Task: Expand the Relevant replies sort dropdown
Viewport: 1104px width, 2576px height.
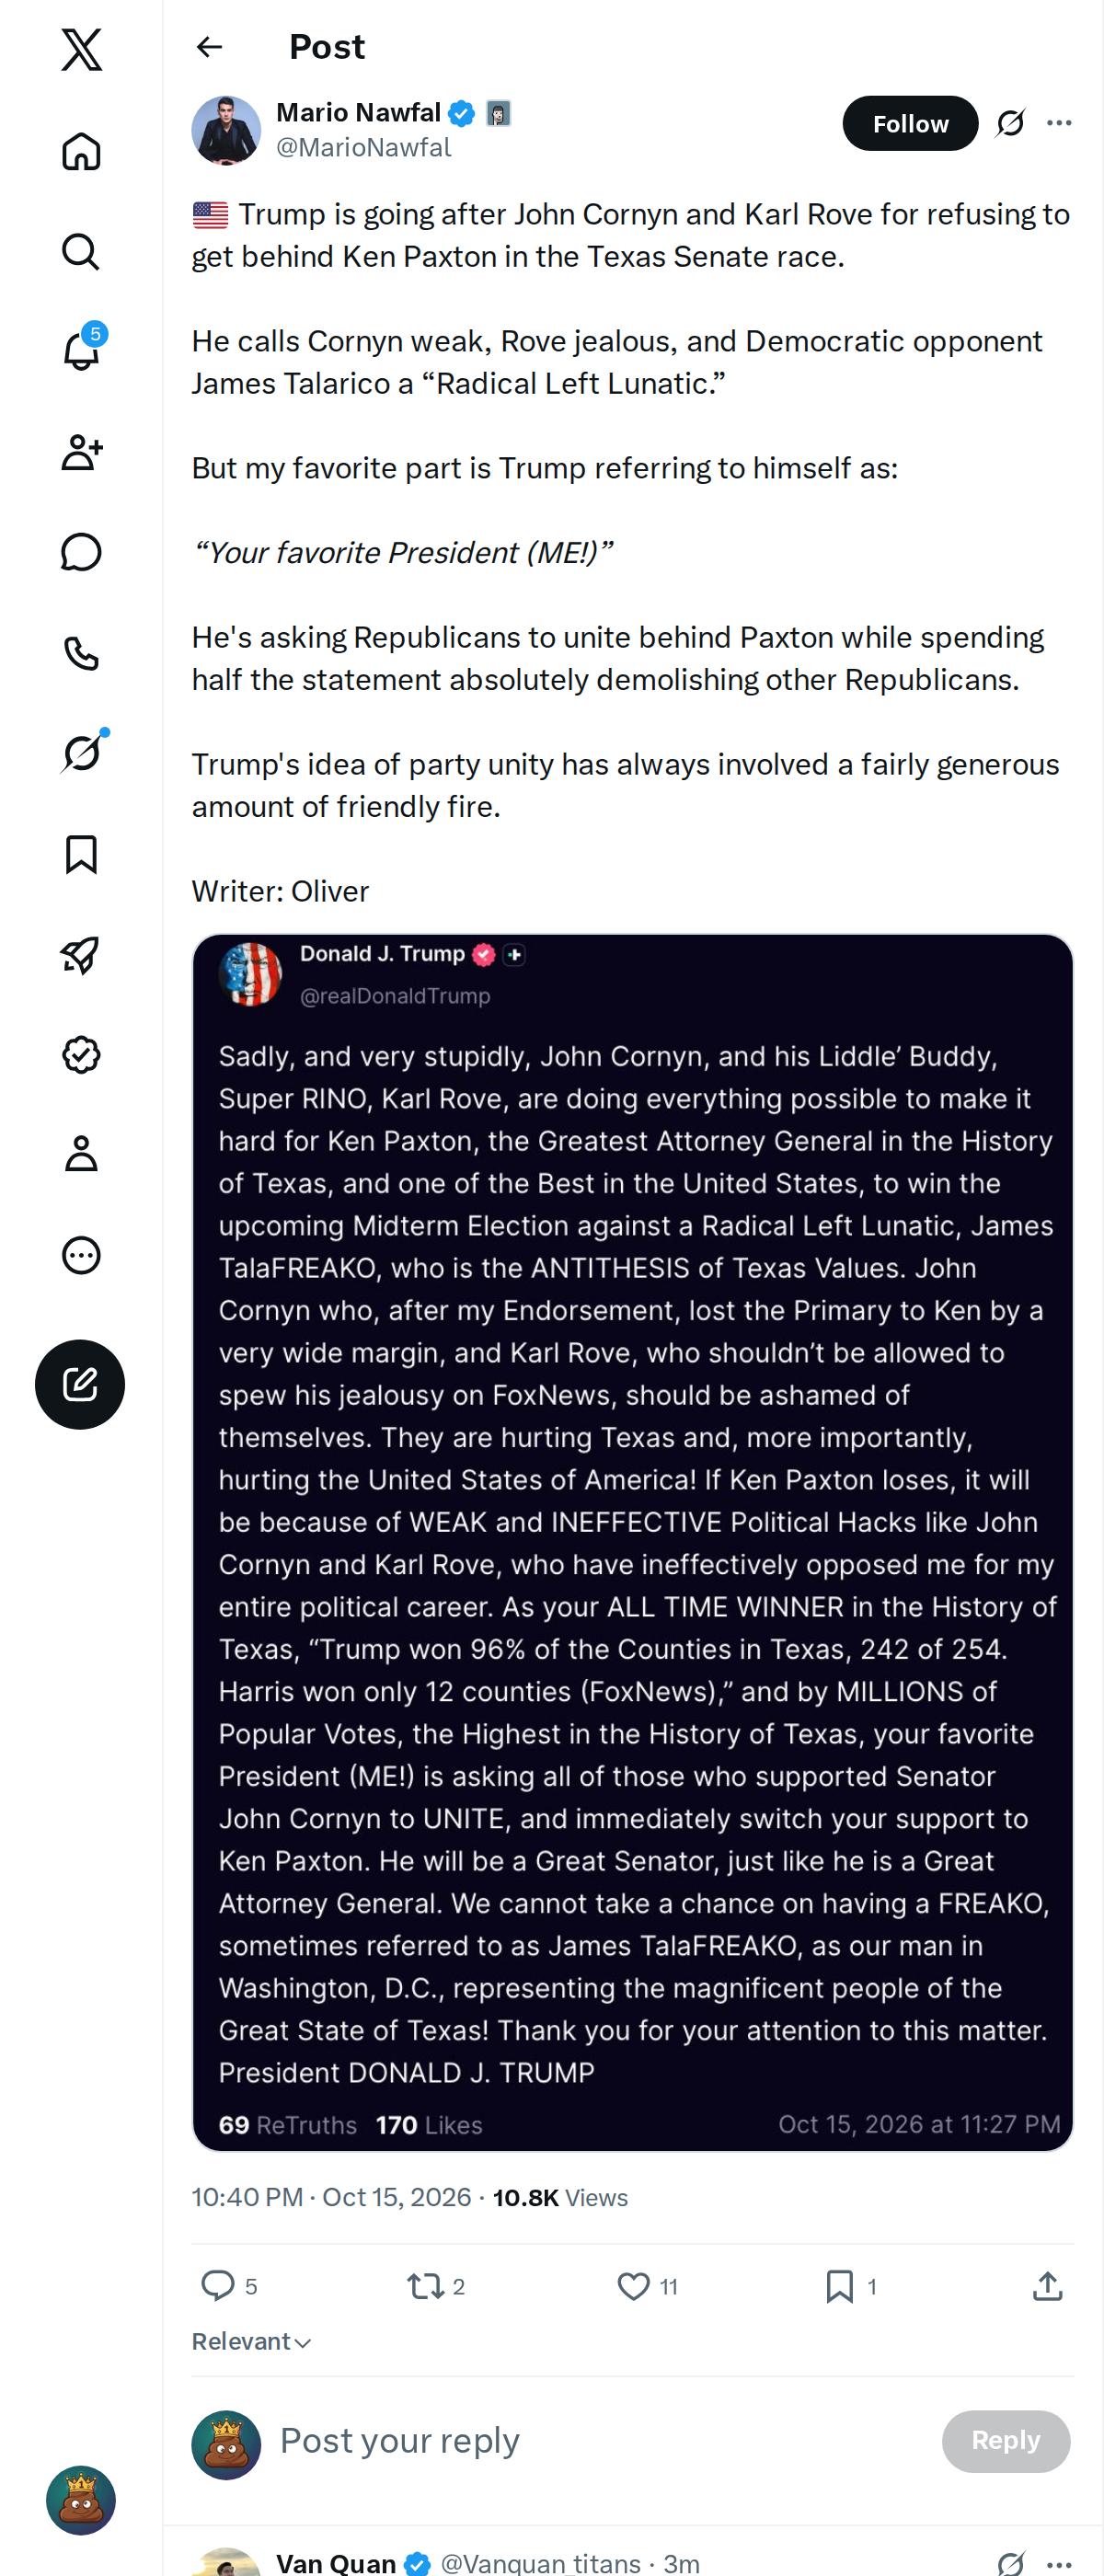Action: (252, 2341)
